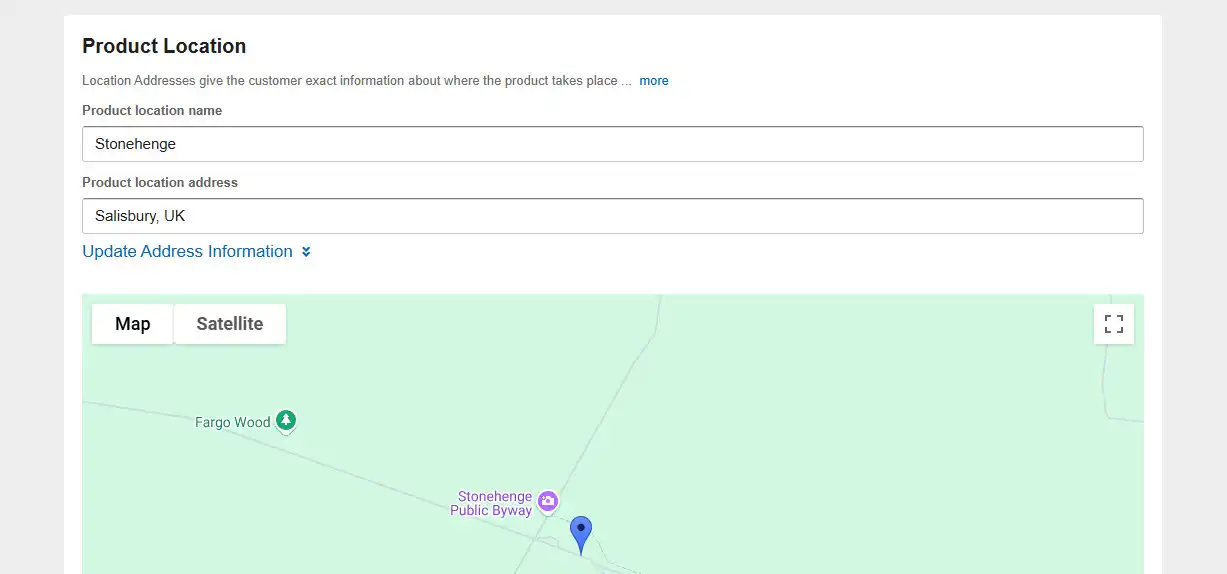The width and height of the screenshot is (1227, 574).
Task: Click the Fargo Wood map label
Action: pos(233,422)
